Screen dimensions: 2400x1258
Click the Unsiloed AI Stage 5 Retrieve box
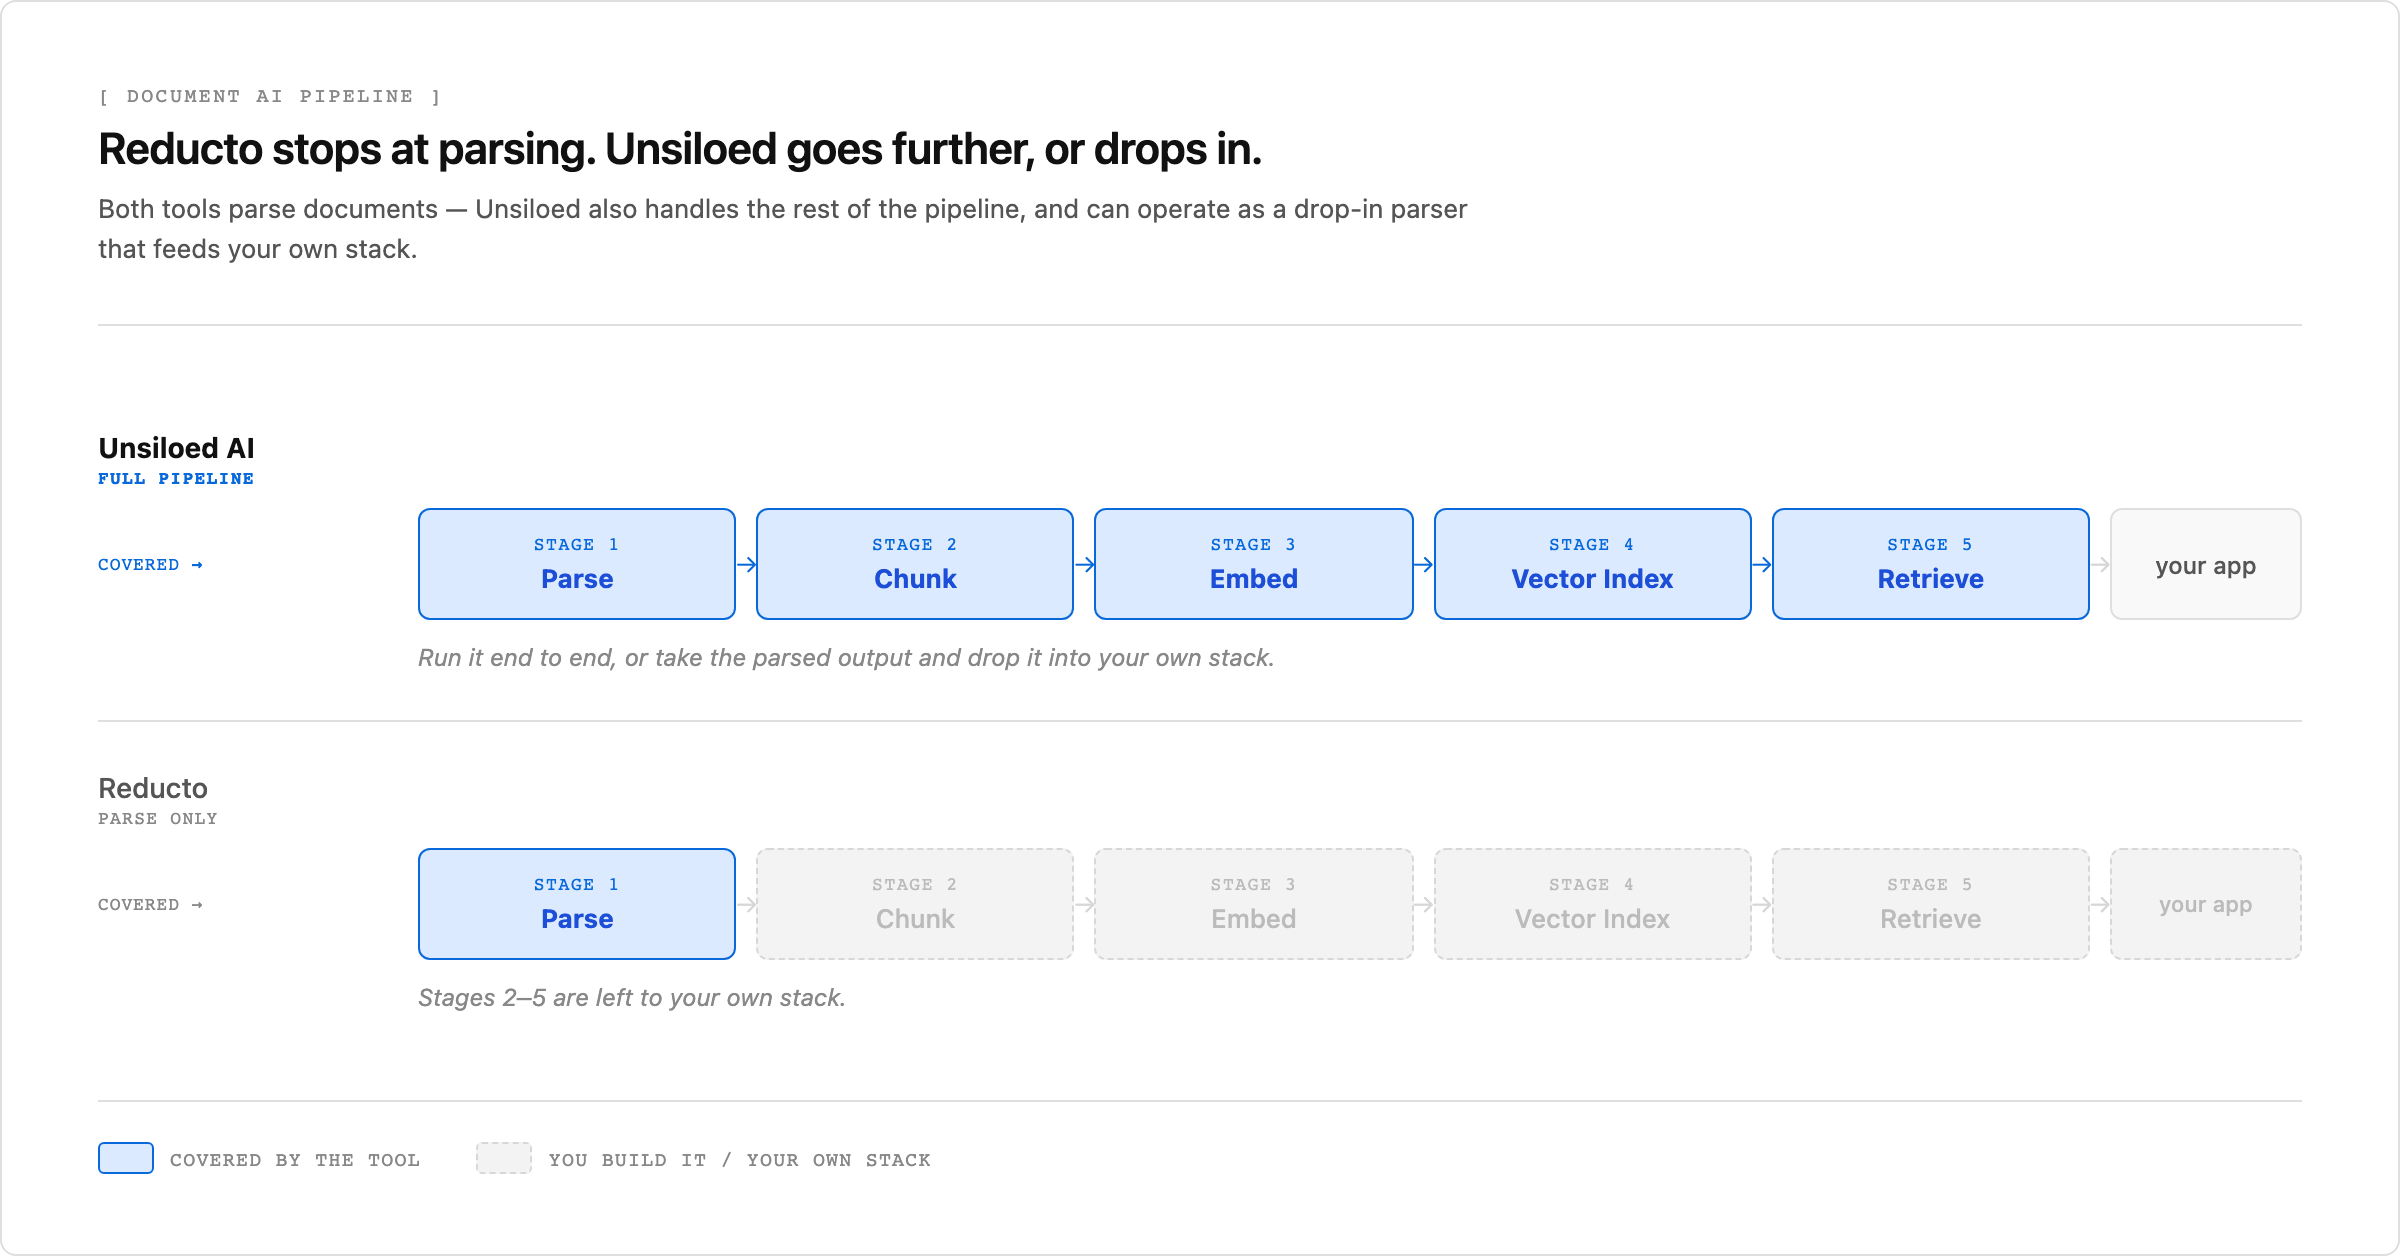tap(1931, 564)
